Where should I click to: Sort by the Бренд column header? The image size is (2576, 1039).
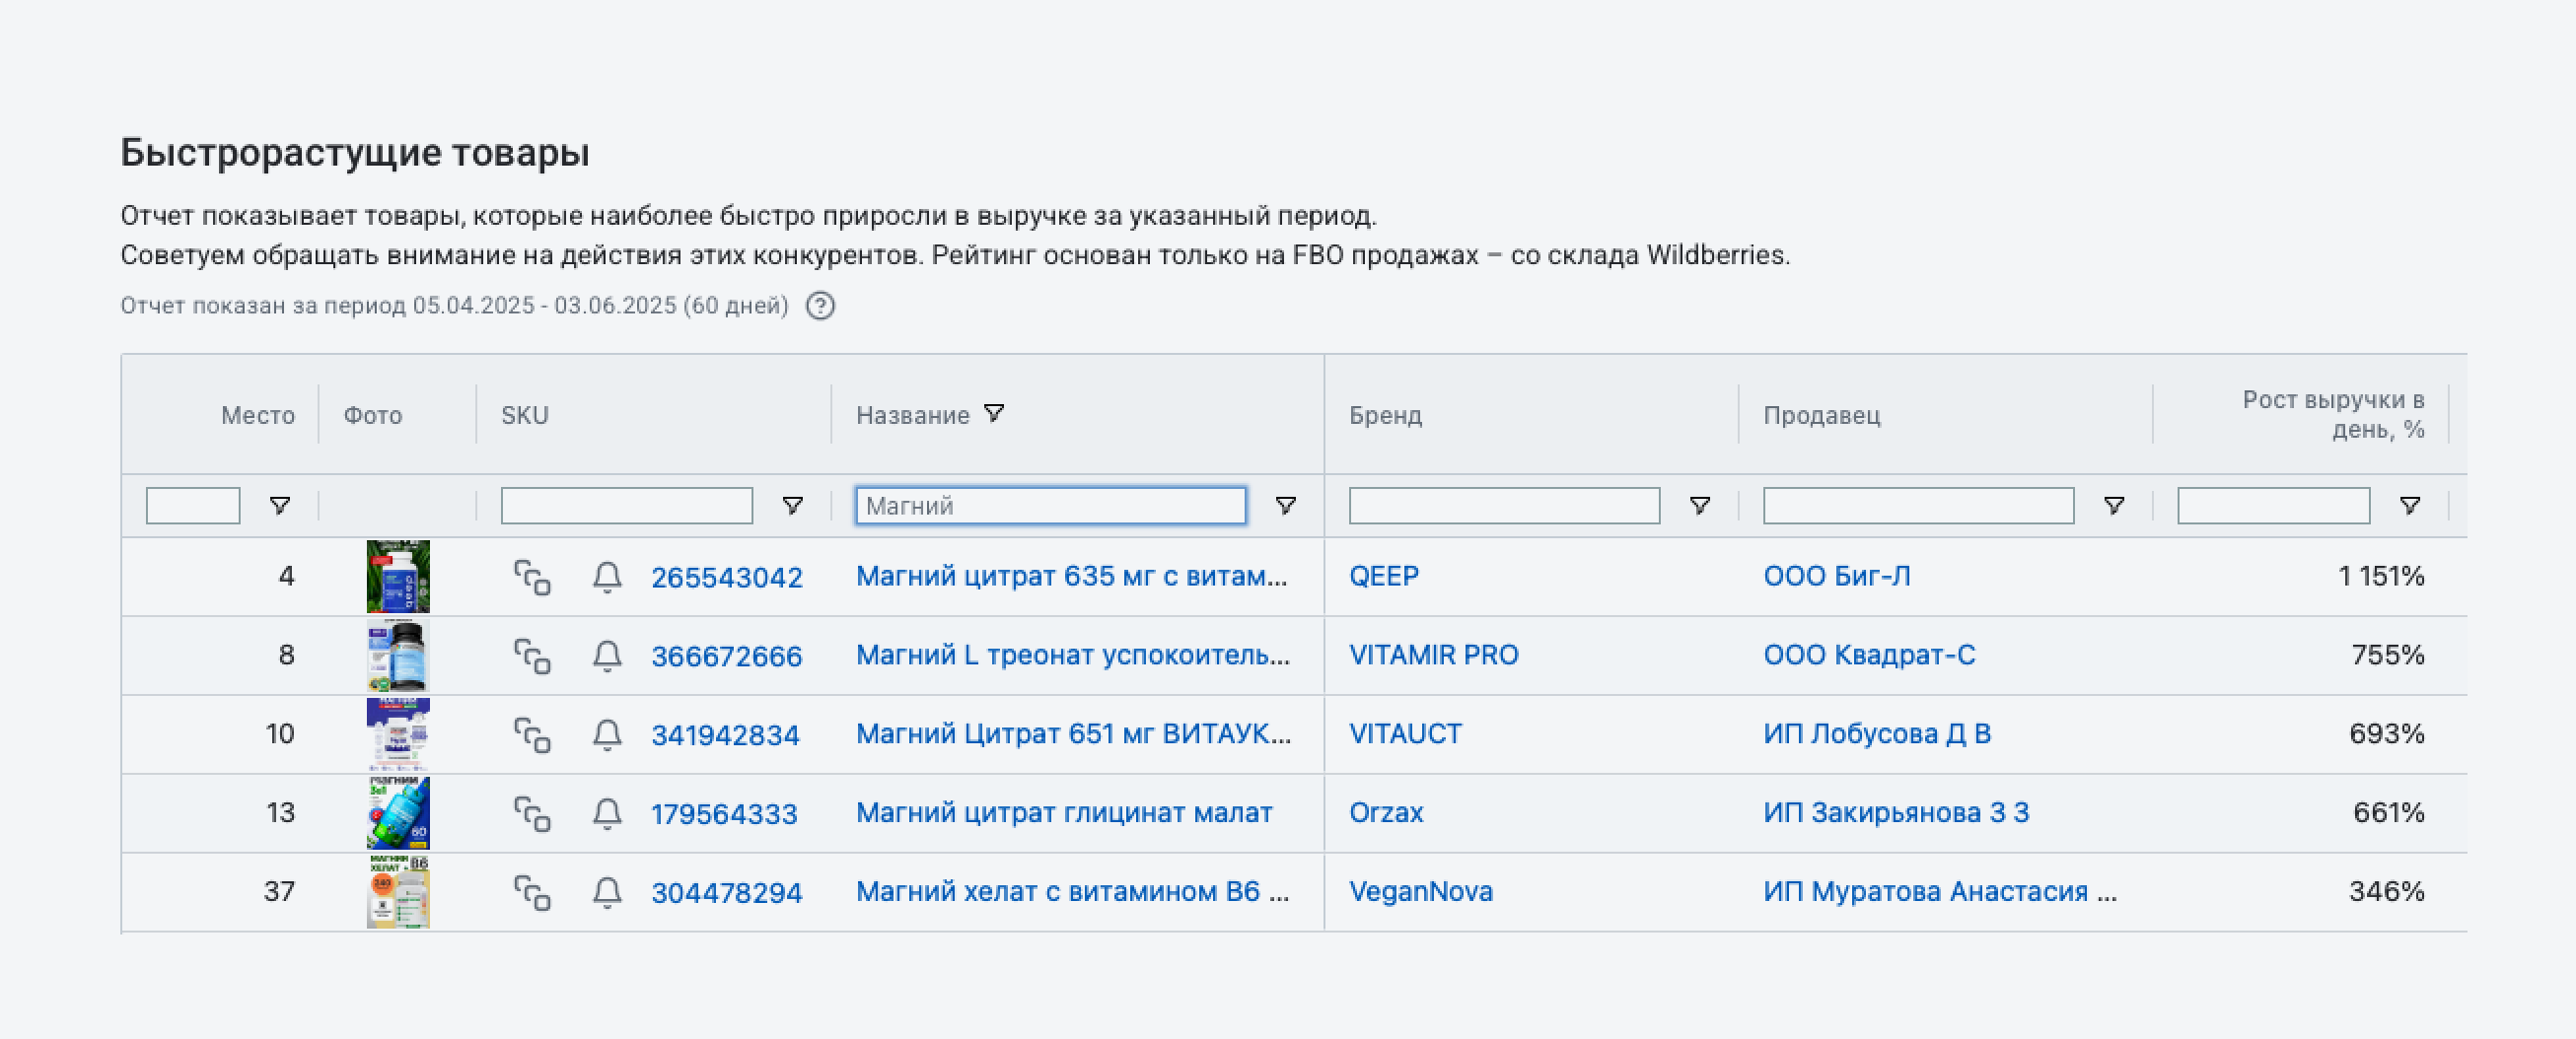coord(1385,415)
